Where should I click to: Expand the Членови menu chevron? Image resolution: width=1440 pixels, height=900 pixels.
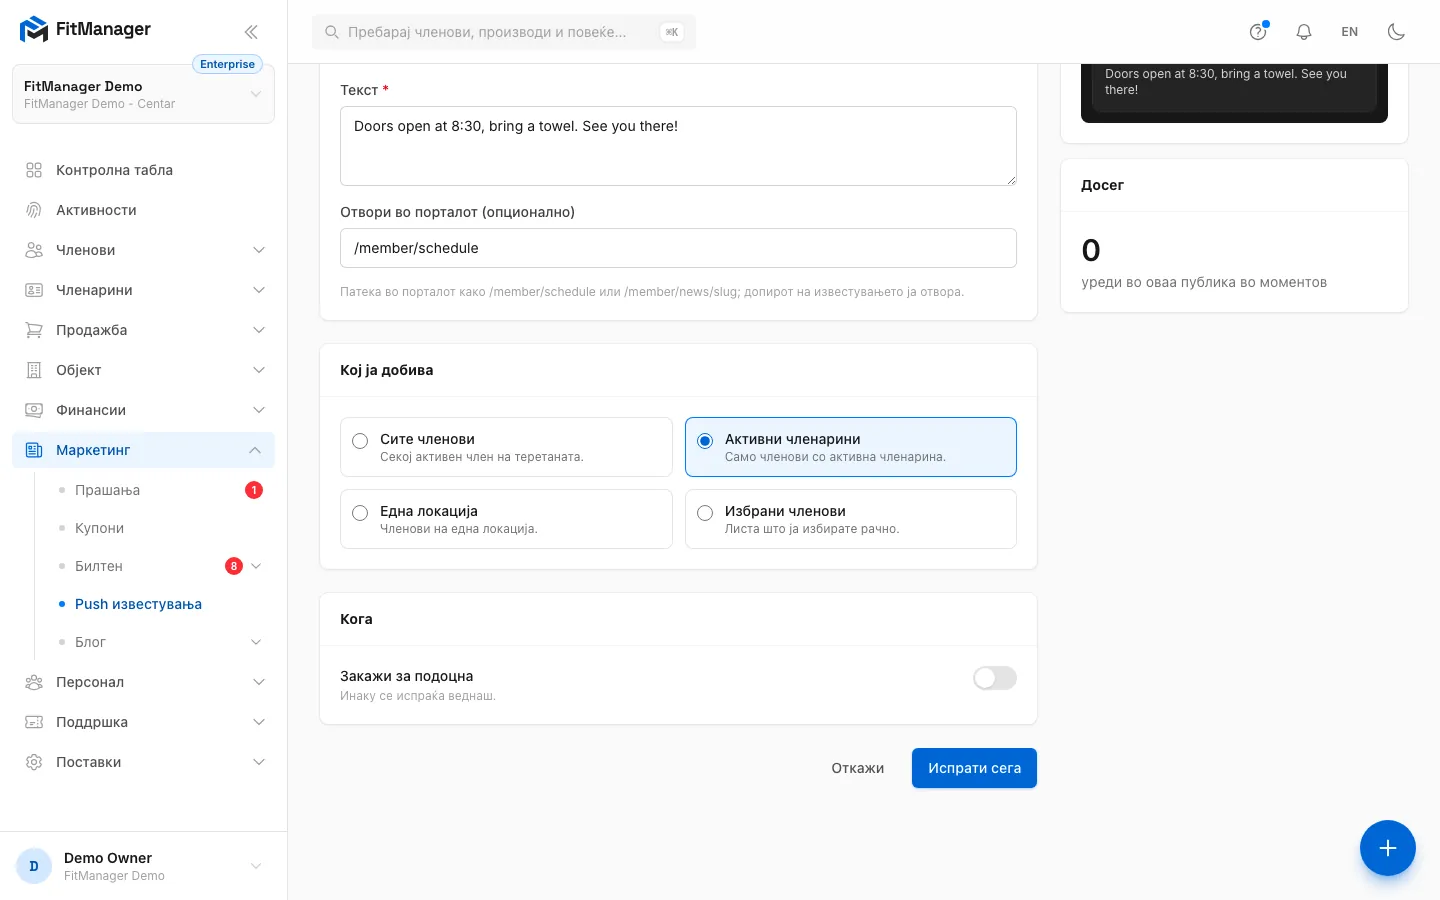[x=259, y=250]
